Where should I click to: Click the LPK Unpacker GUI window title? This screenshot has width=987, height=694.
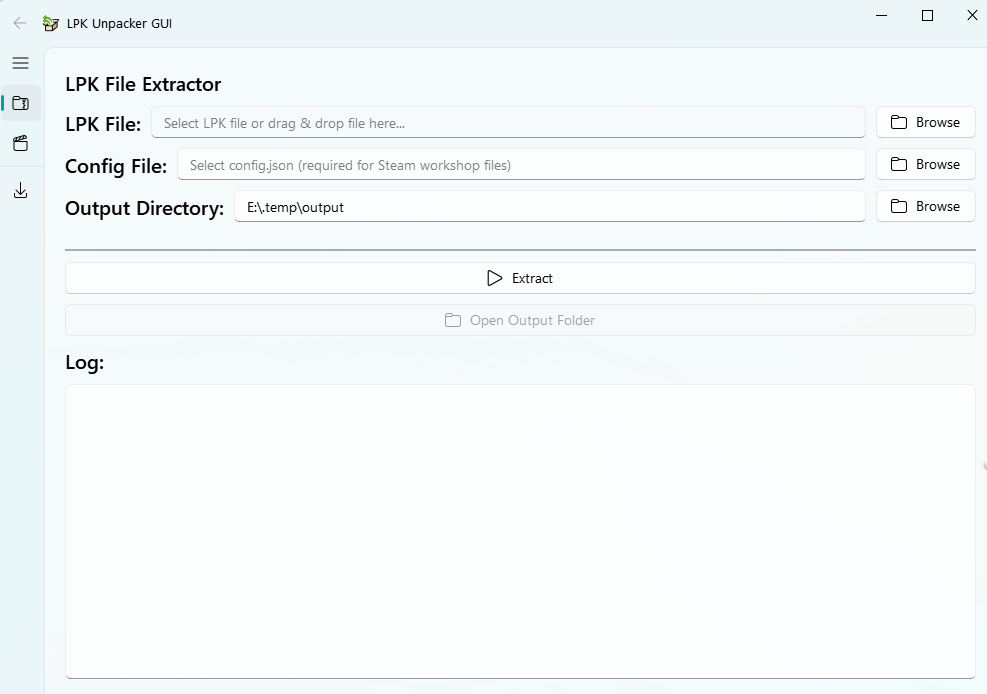click(x=119, y=23)
